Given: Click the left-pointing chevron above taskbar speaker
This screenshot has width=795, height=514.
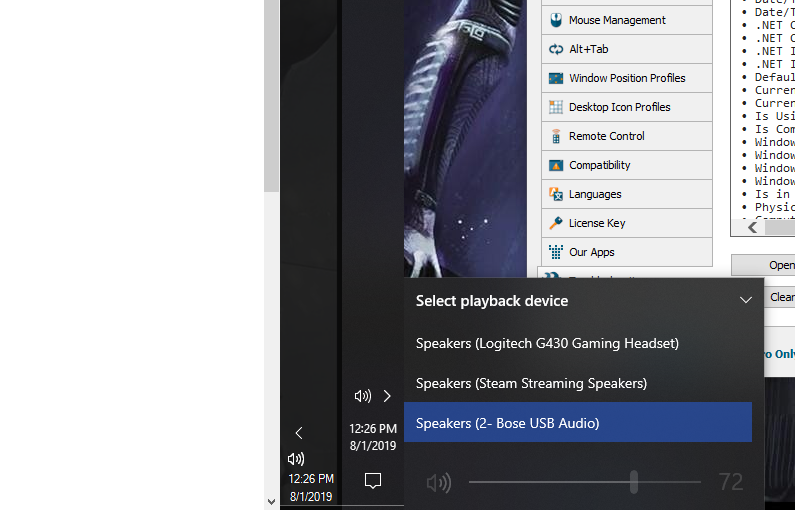Looking at the screenshot, I should point(298,433).
